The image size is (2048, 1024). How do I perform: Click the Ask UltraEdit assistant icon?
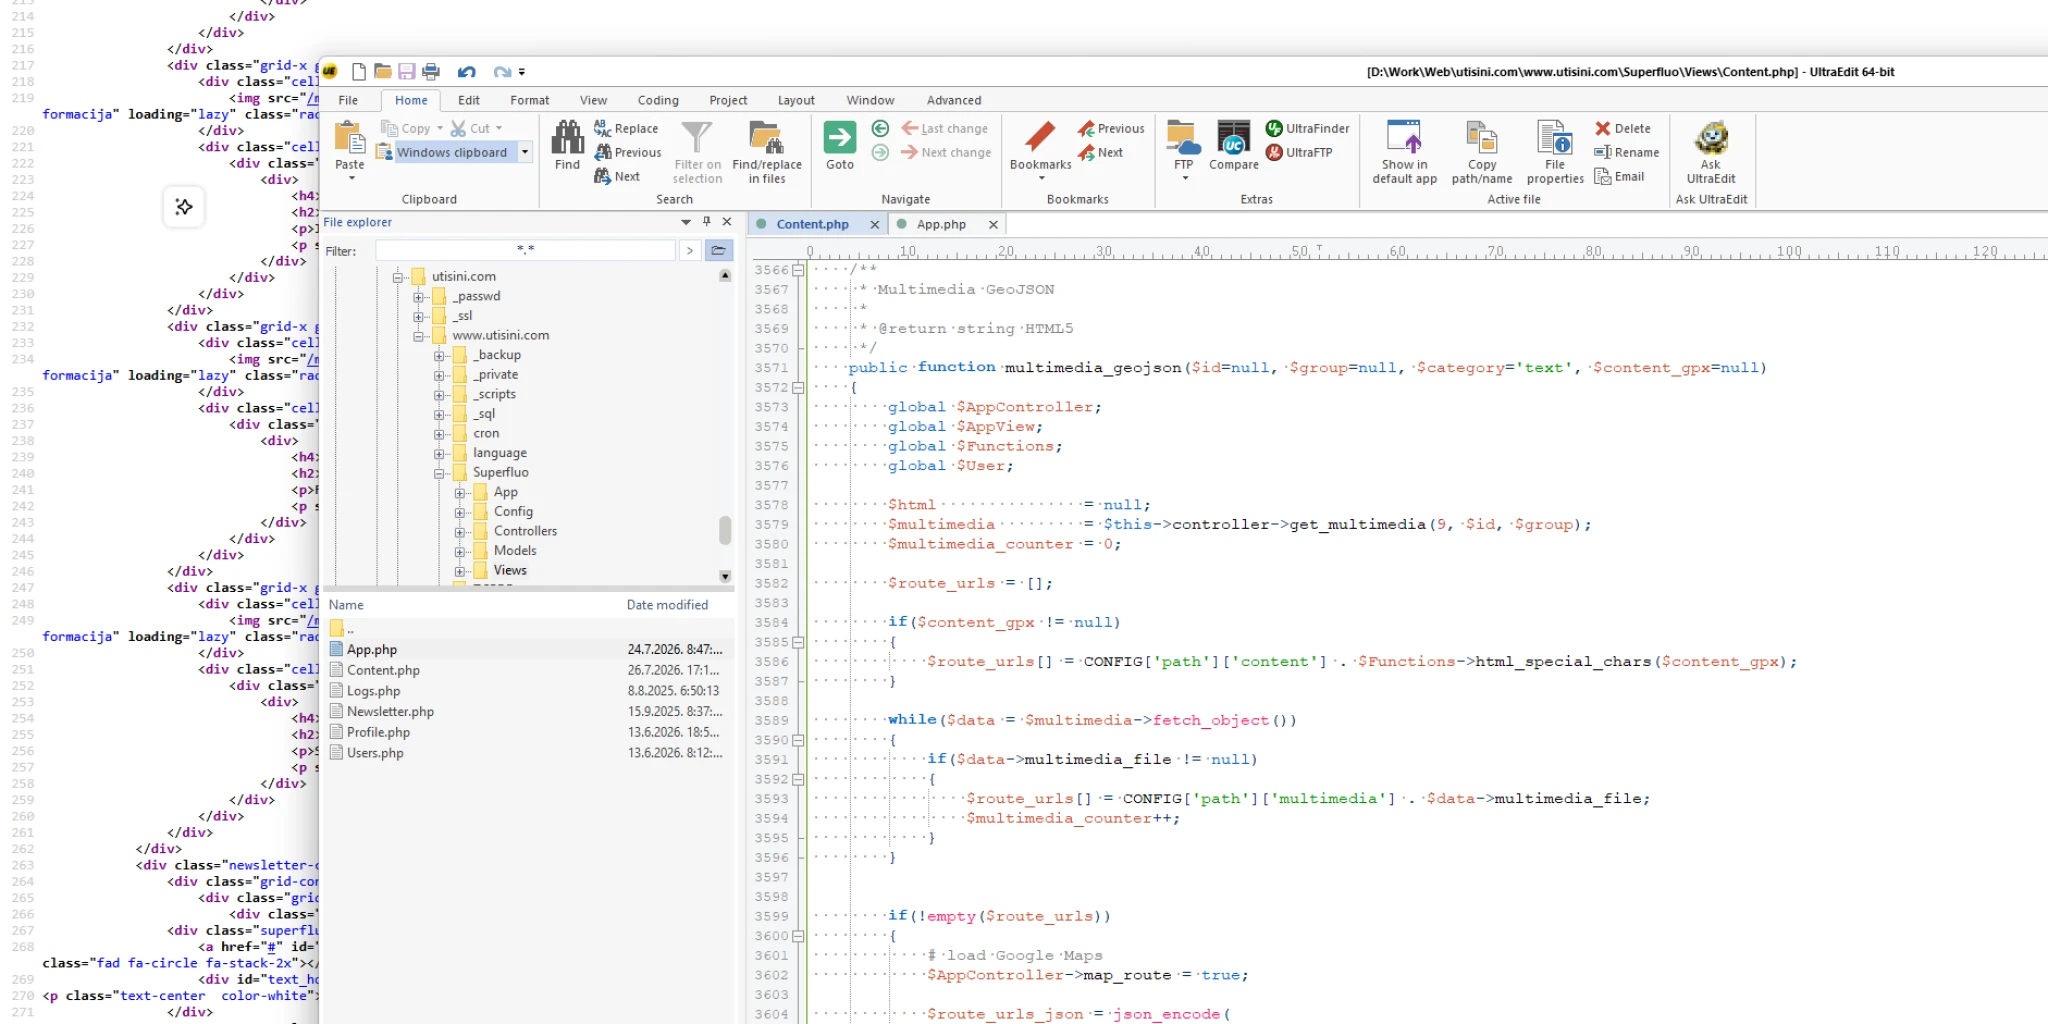1711,138
